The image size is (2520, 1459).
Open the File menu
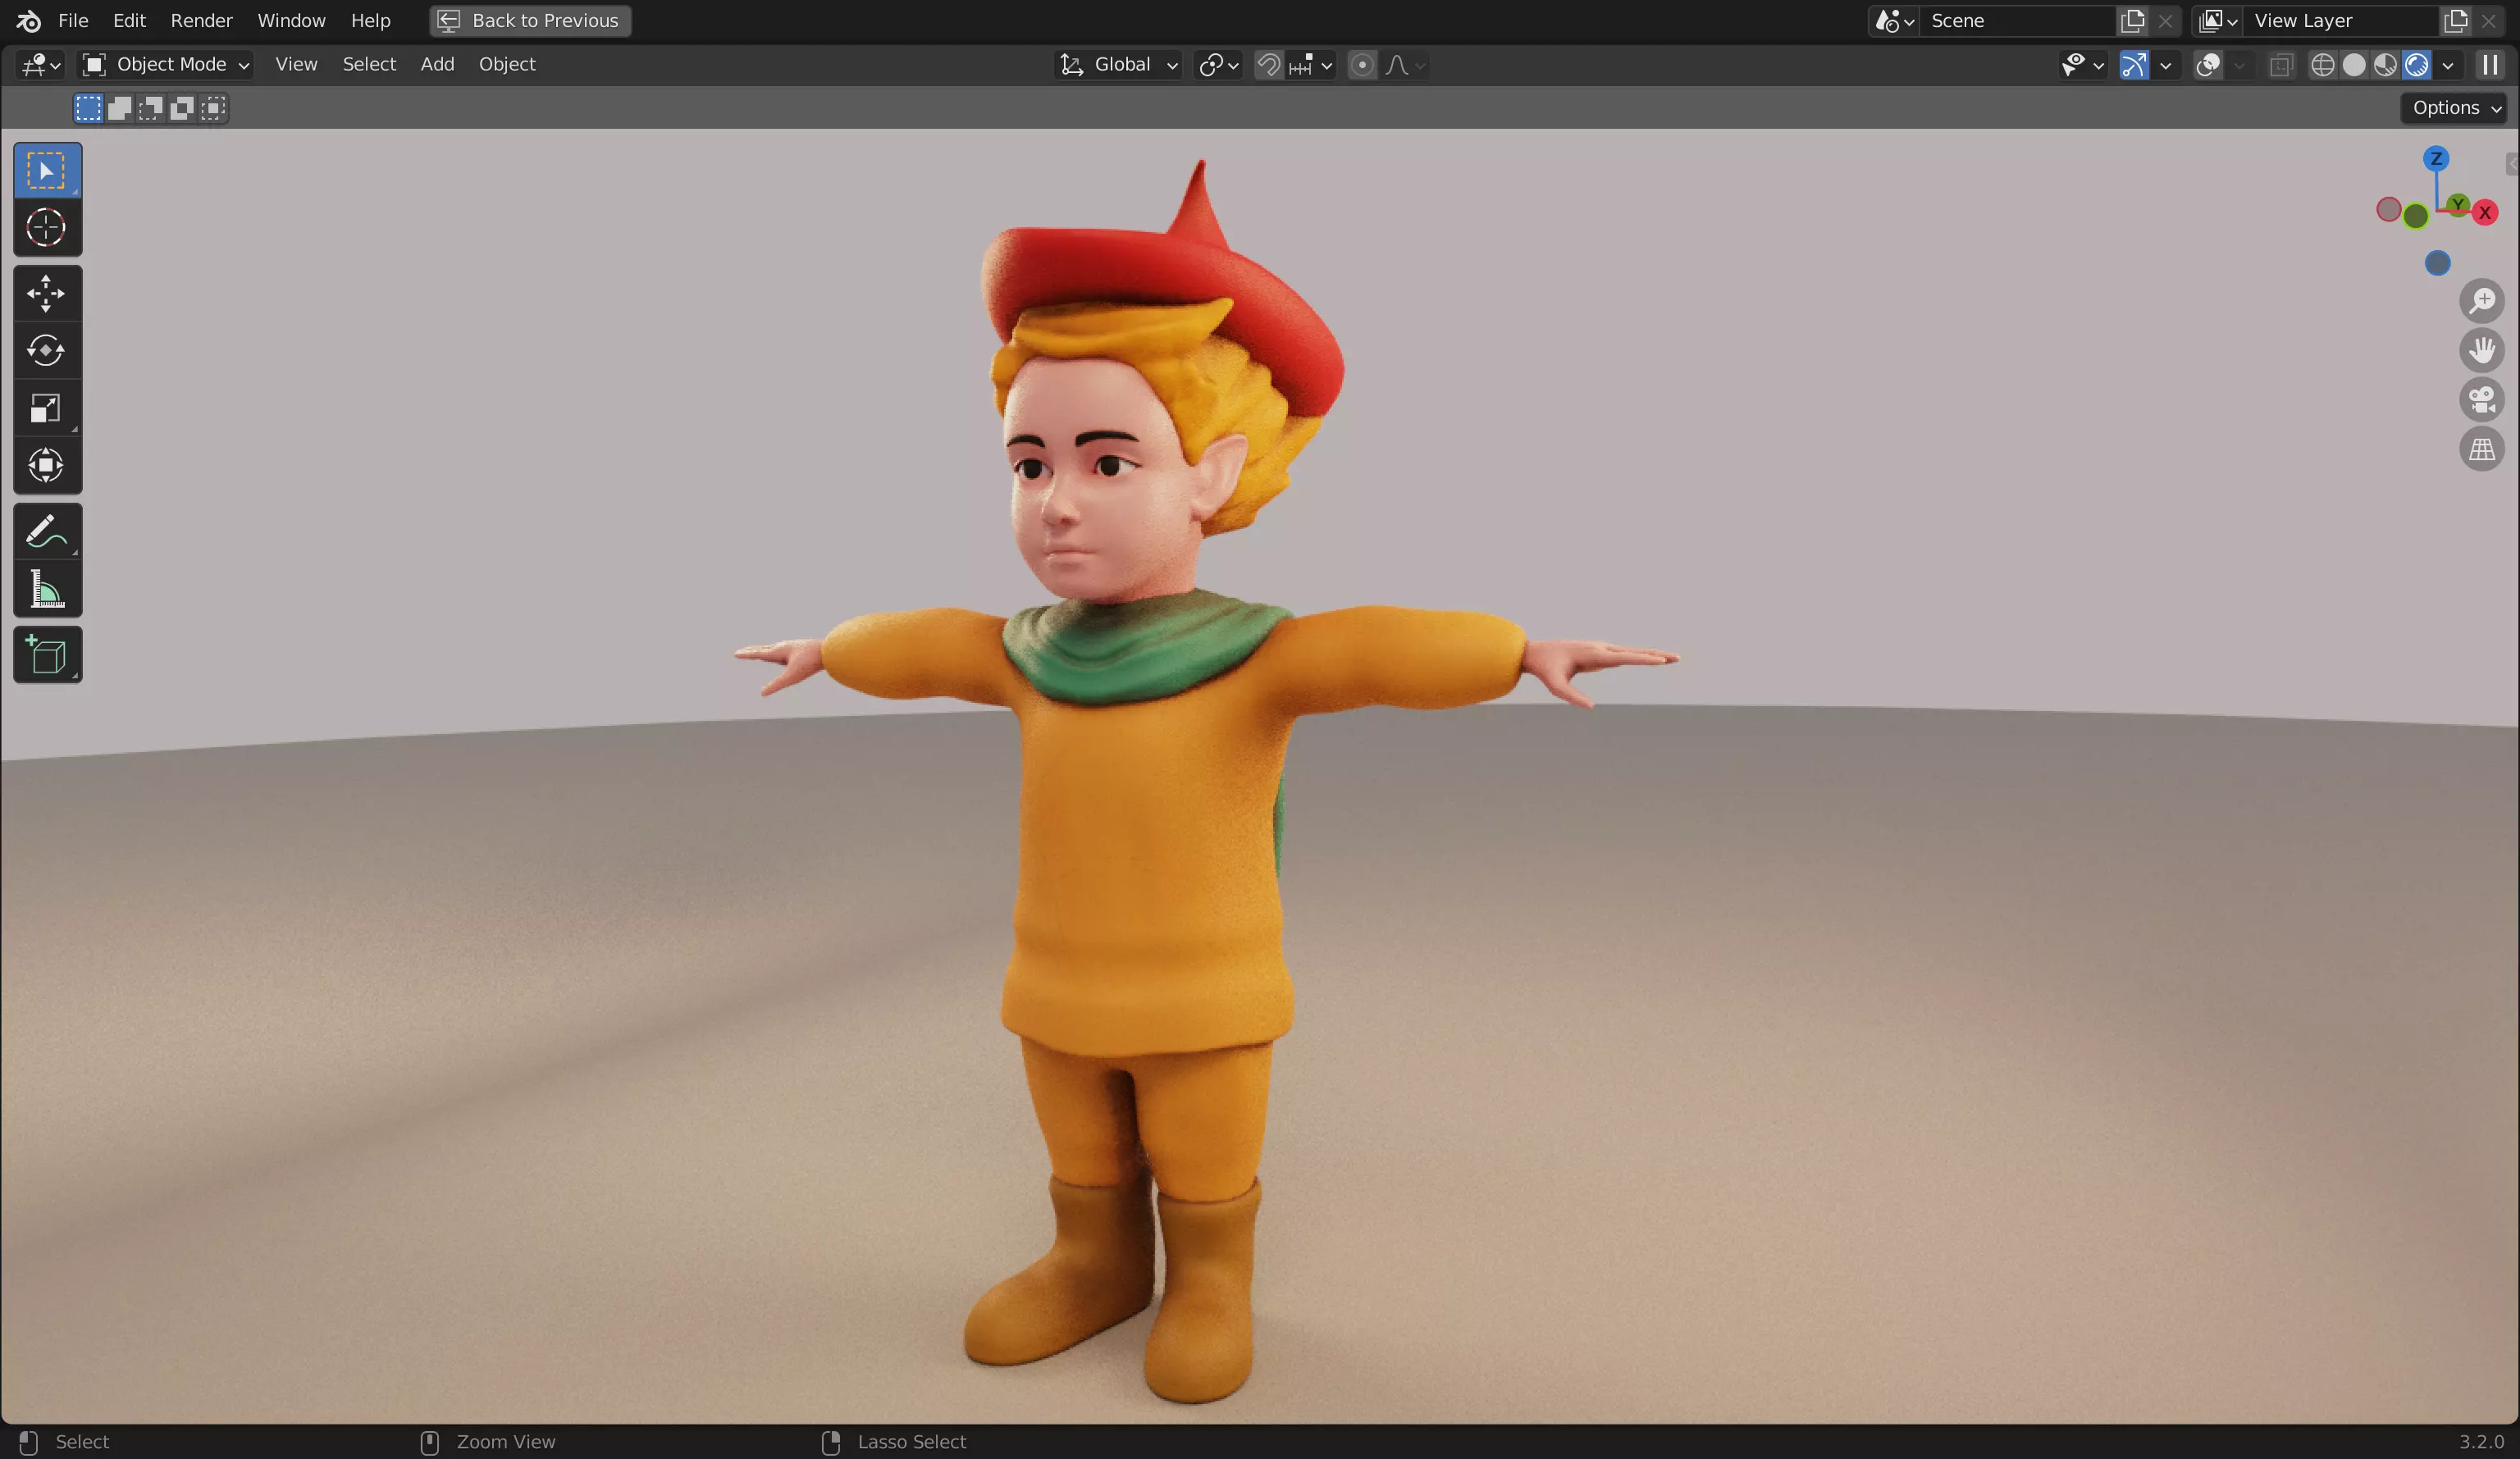tap(73, 20)
